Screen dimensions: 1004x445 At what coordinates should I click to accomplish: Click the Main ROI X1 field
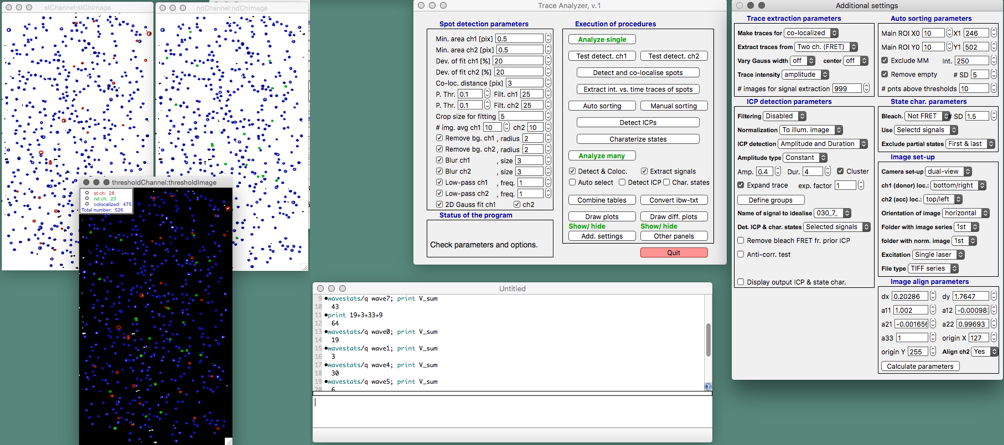pos(975,33)
